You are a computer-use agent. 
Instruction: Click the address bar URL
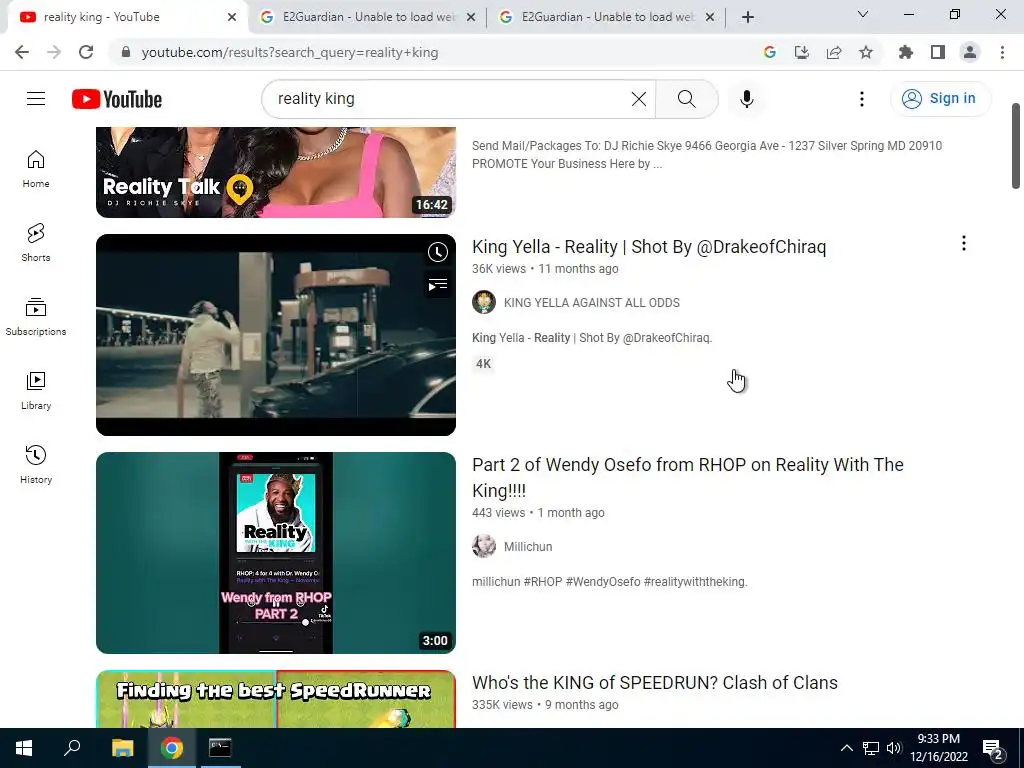pos(290,52)
